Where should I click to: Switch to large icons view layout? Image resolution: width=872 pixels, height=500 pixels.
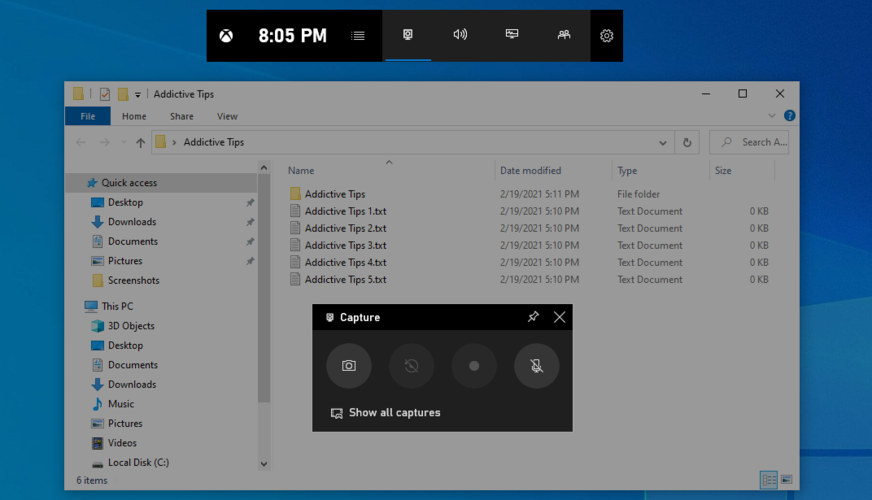tap(786, 479)
